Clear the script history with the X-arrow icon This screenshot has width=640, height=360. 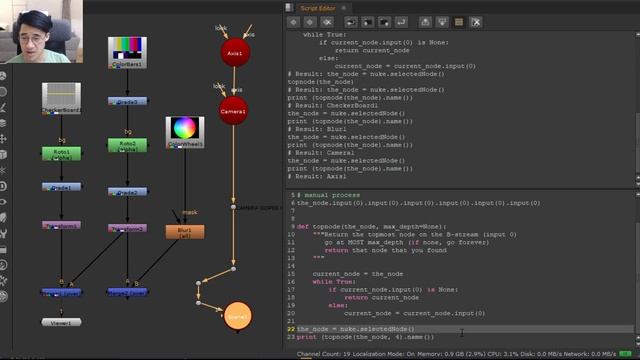[327, 22]
